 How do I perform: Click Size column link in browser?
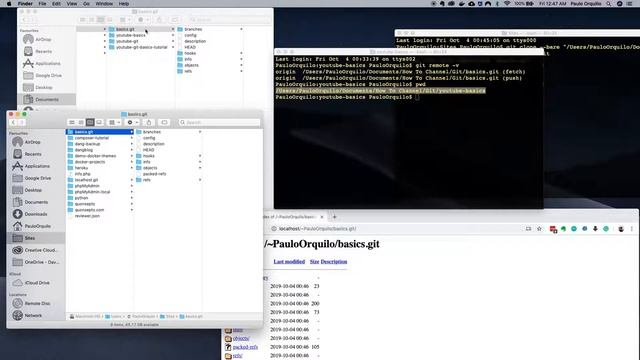pyautogui.click(x=314, y=262)
